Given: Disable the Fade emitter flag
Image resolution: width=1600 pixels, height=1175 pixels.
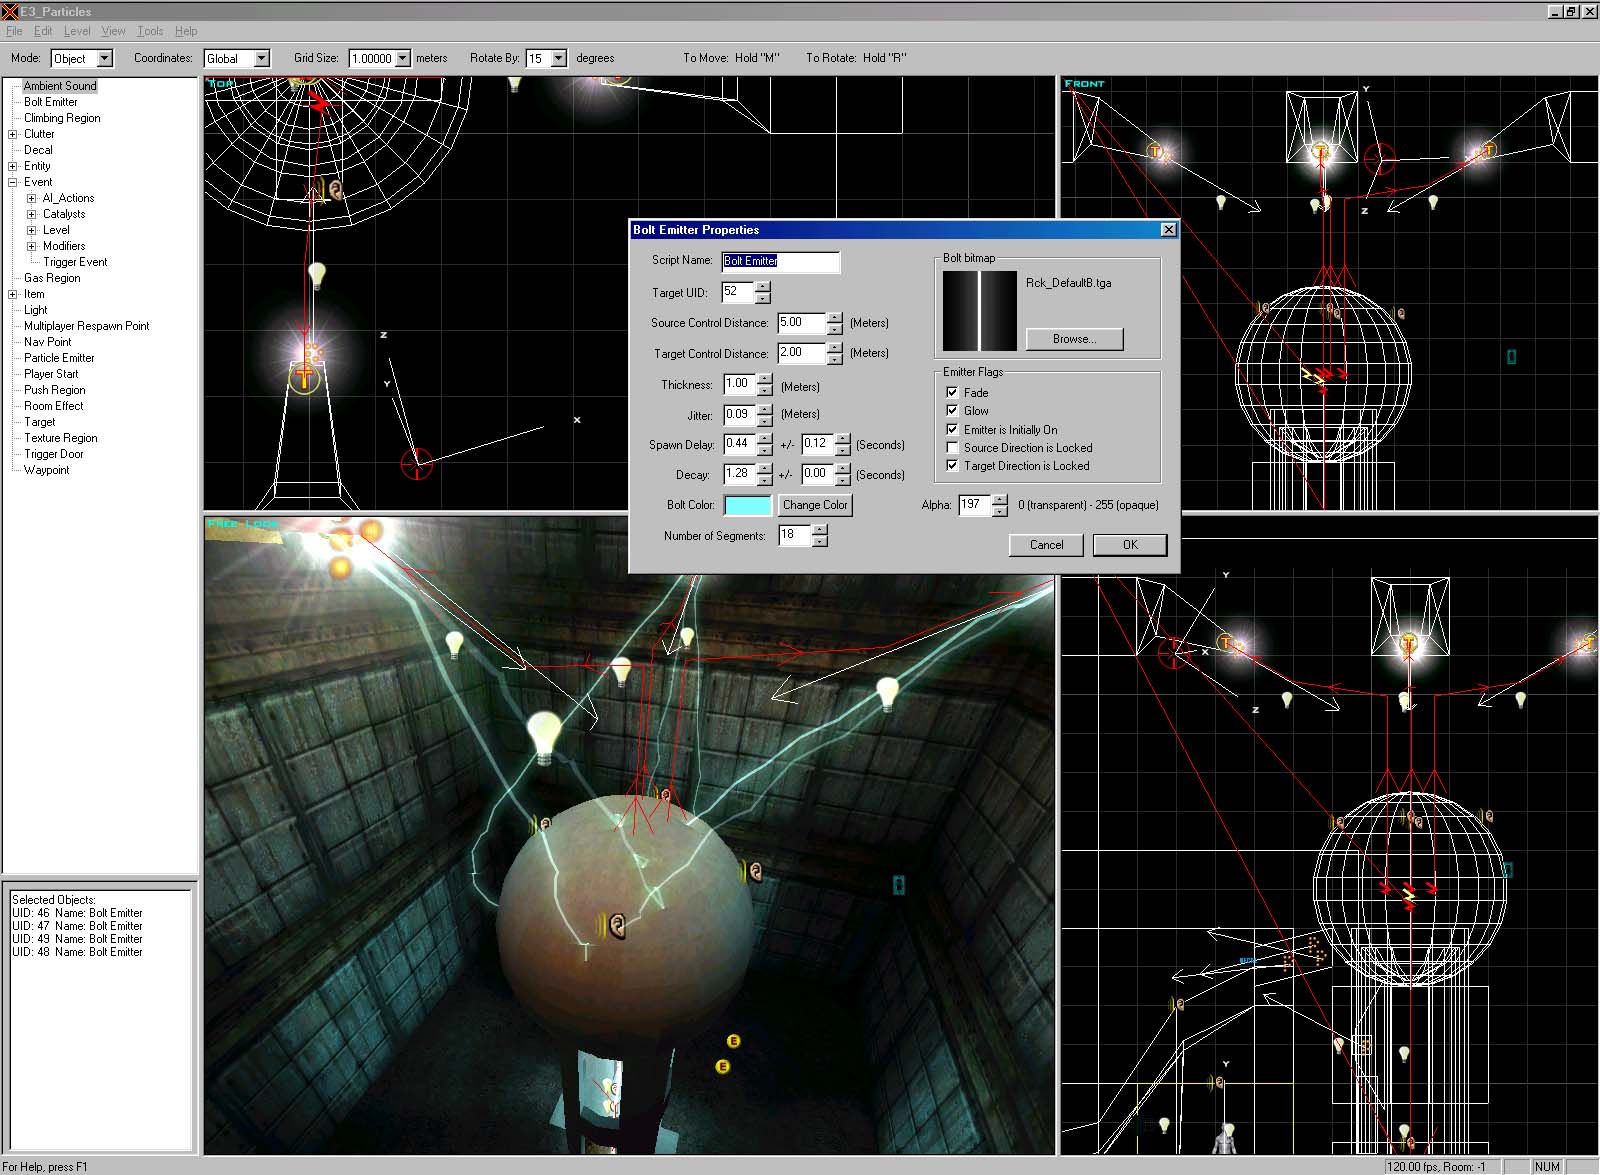Looking at the screenshot, I should tap(952, 392).
